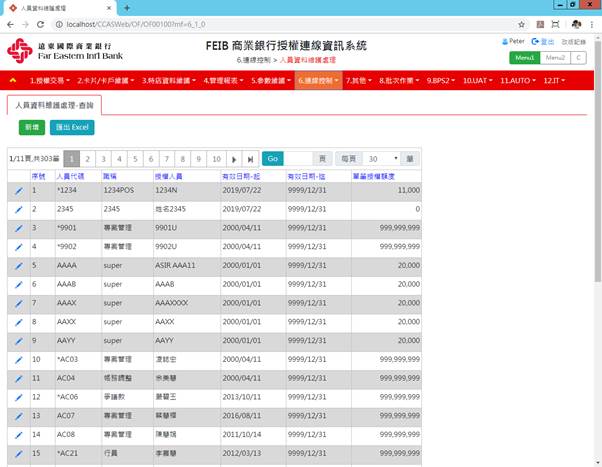Click the page vertical scrollbar
The image size is (602, 467).
[x=598, y=161]
